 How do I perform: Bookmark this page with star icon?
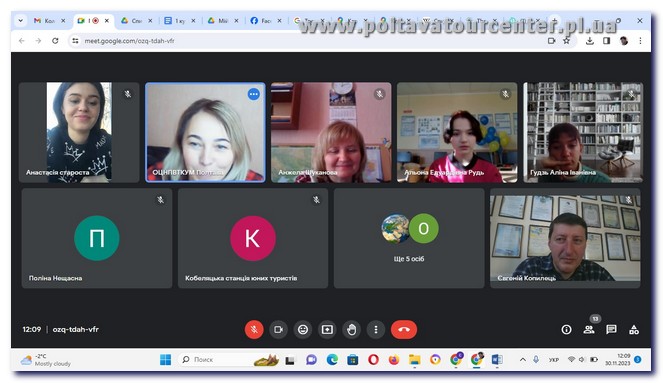coord(566,41)
